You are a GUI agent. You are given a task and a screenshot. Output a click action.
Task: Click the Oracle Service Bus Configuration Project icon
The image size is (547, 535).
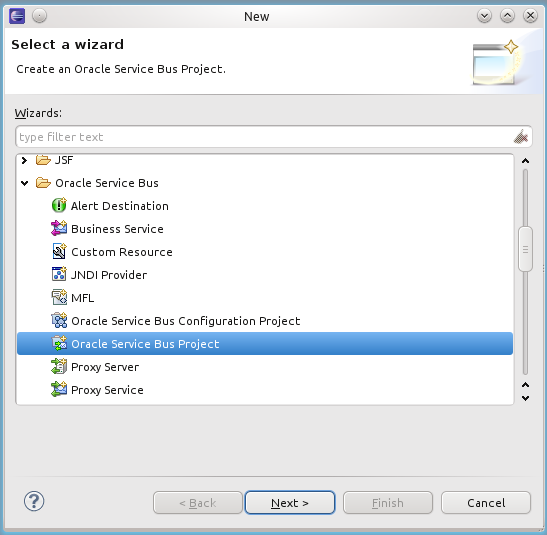[x=59, y=321]
